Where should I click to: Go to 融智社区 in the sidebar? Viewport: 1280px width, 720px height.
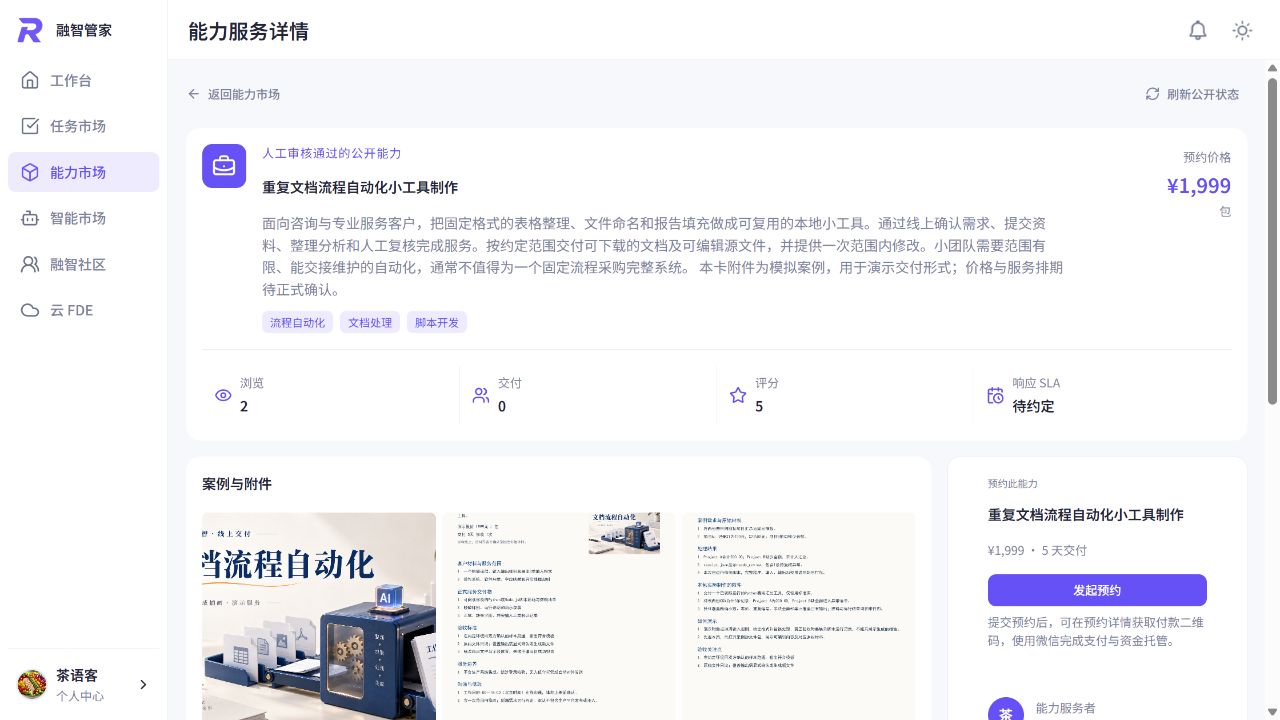(83, 264)
